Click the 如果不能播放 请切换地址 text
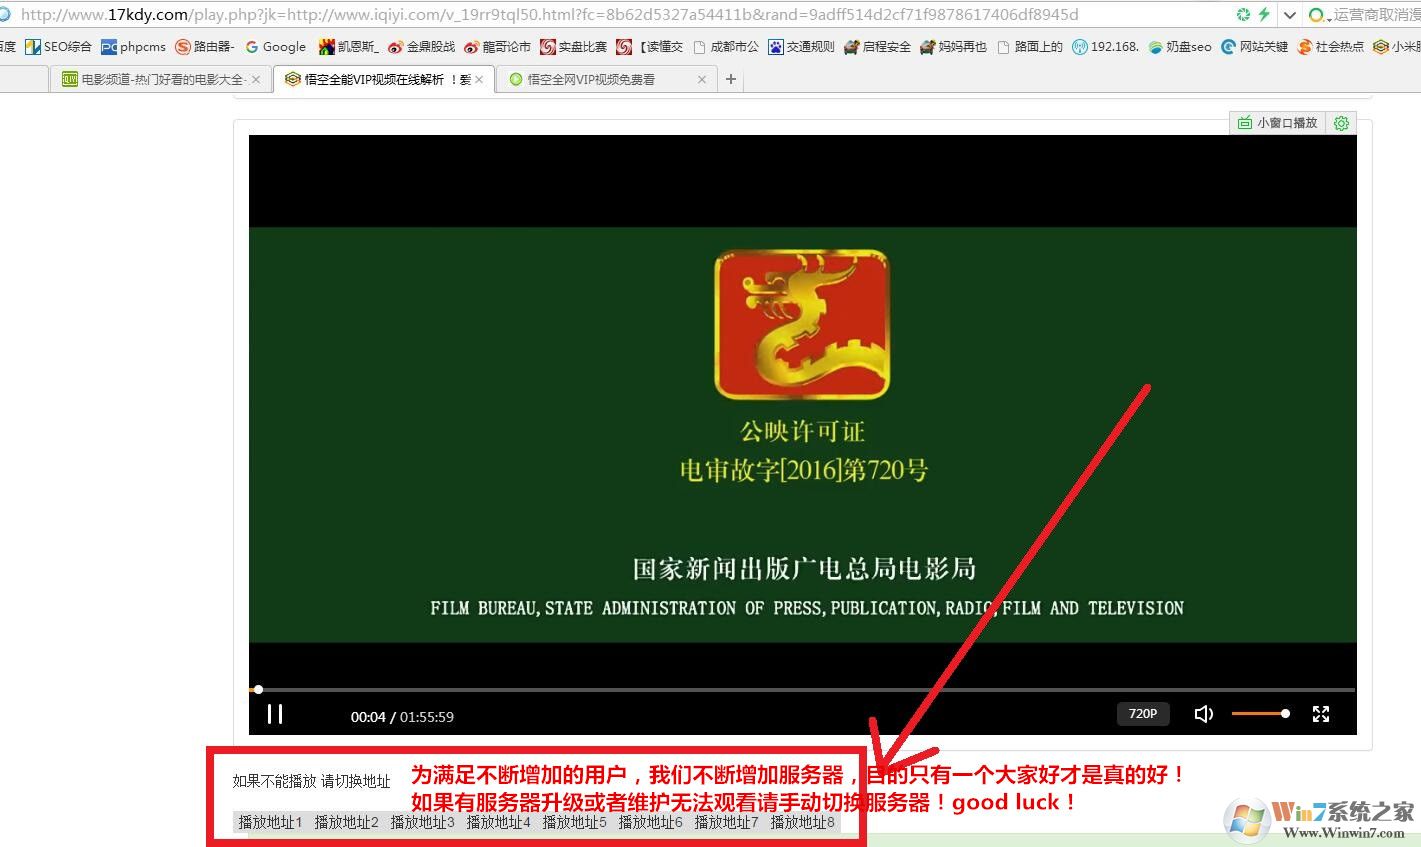1421x847 pixels. tap(312, 781)
